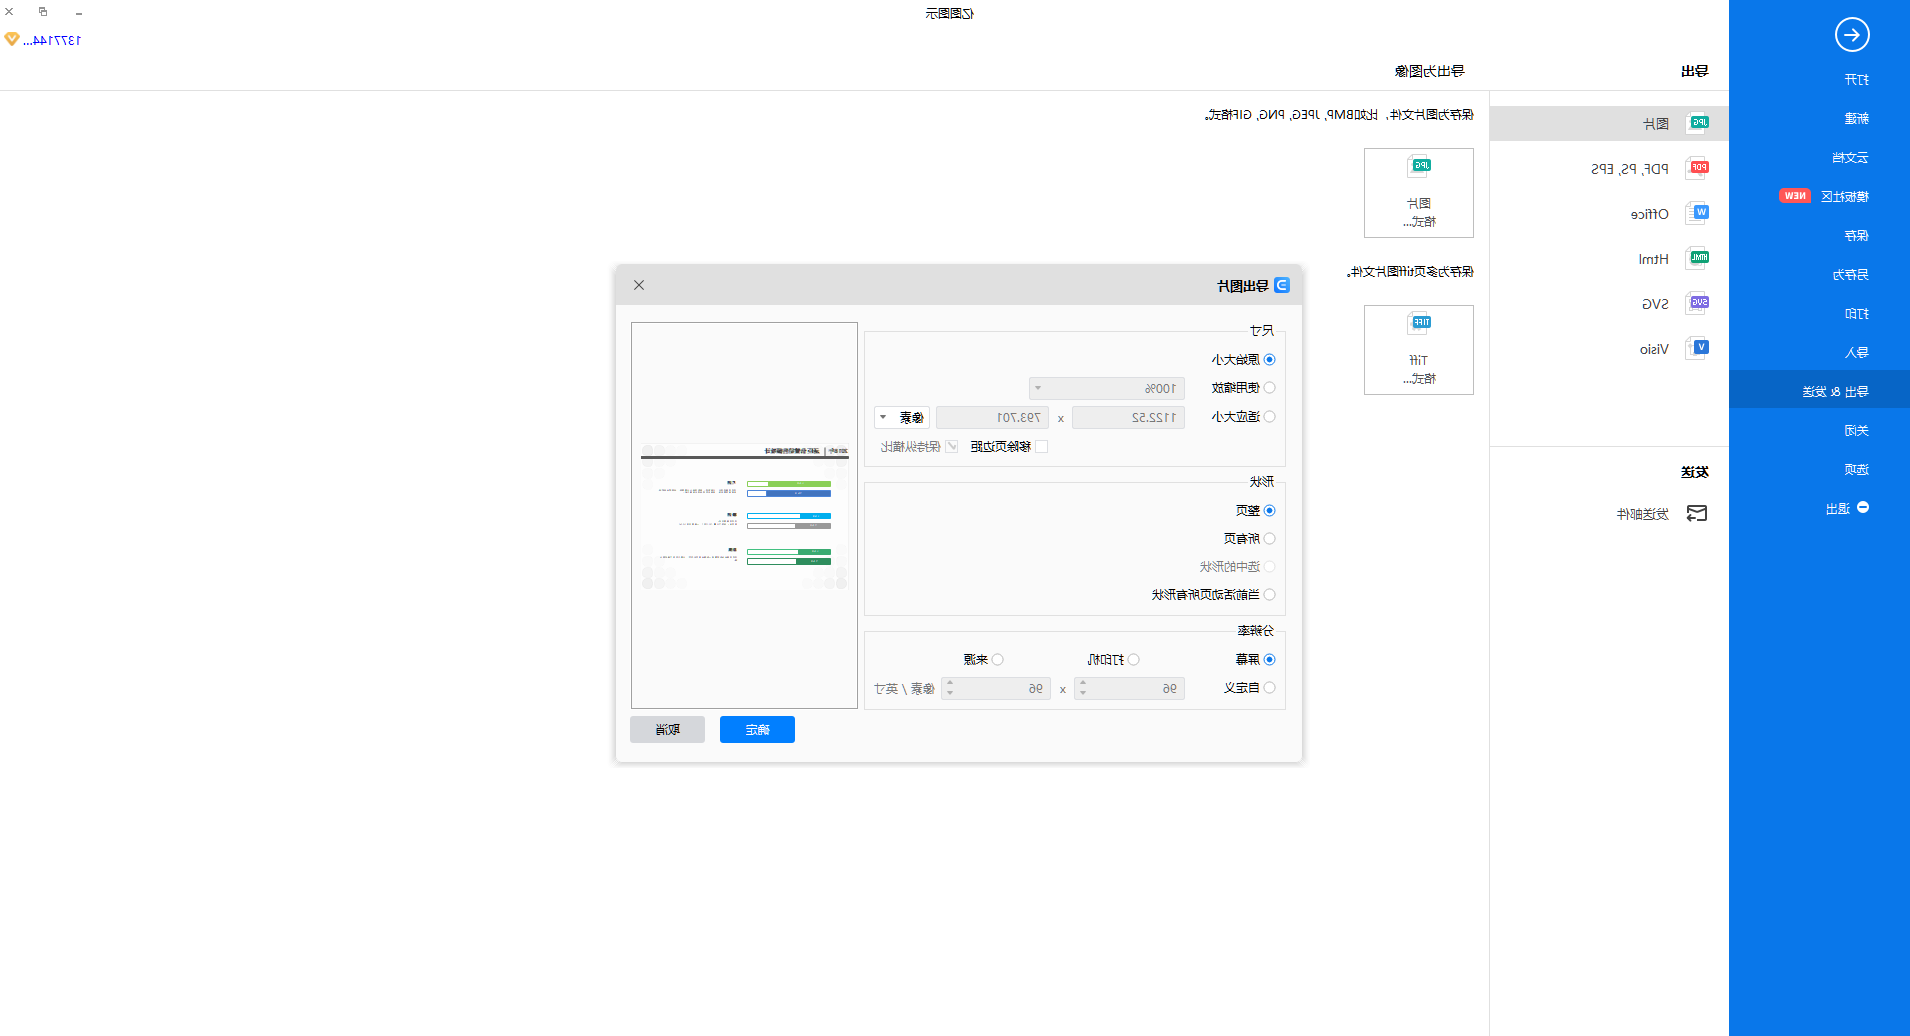1910x1036 pixels.
Task: Click the 导出图片 dialog logo icon
Action: (x=1282, y=285)
